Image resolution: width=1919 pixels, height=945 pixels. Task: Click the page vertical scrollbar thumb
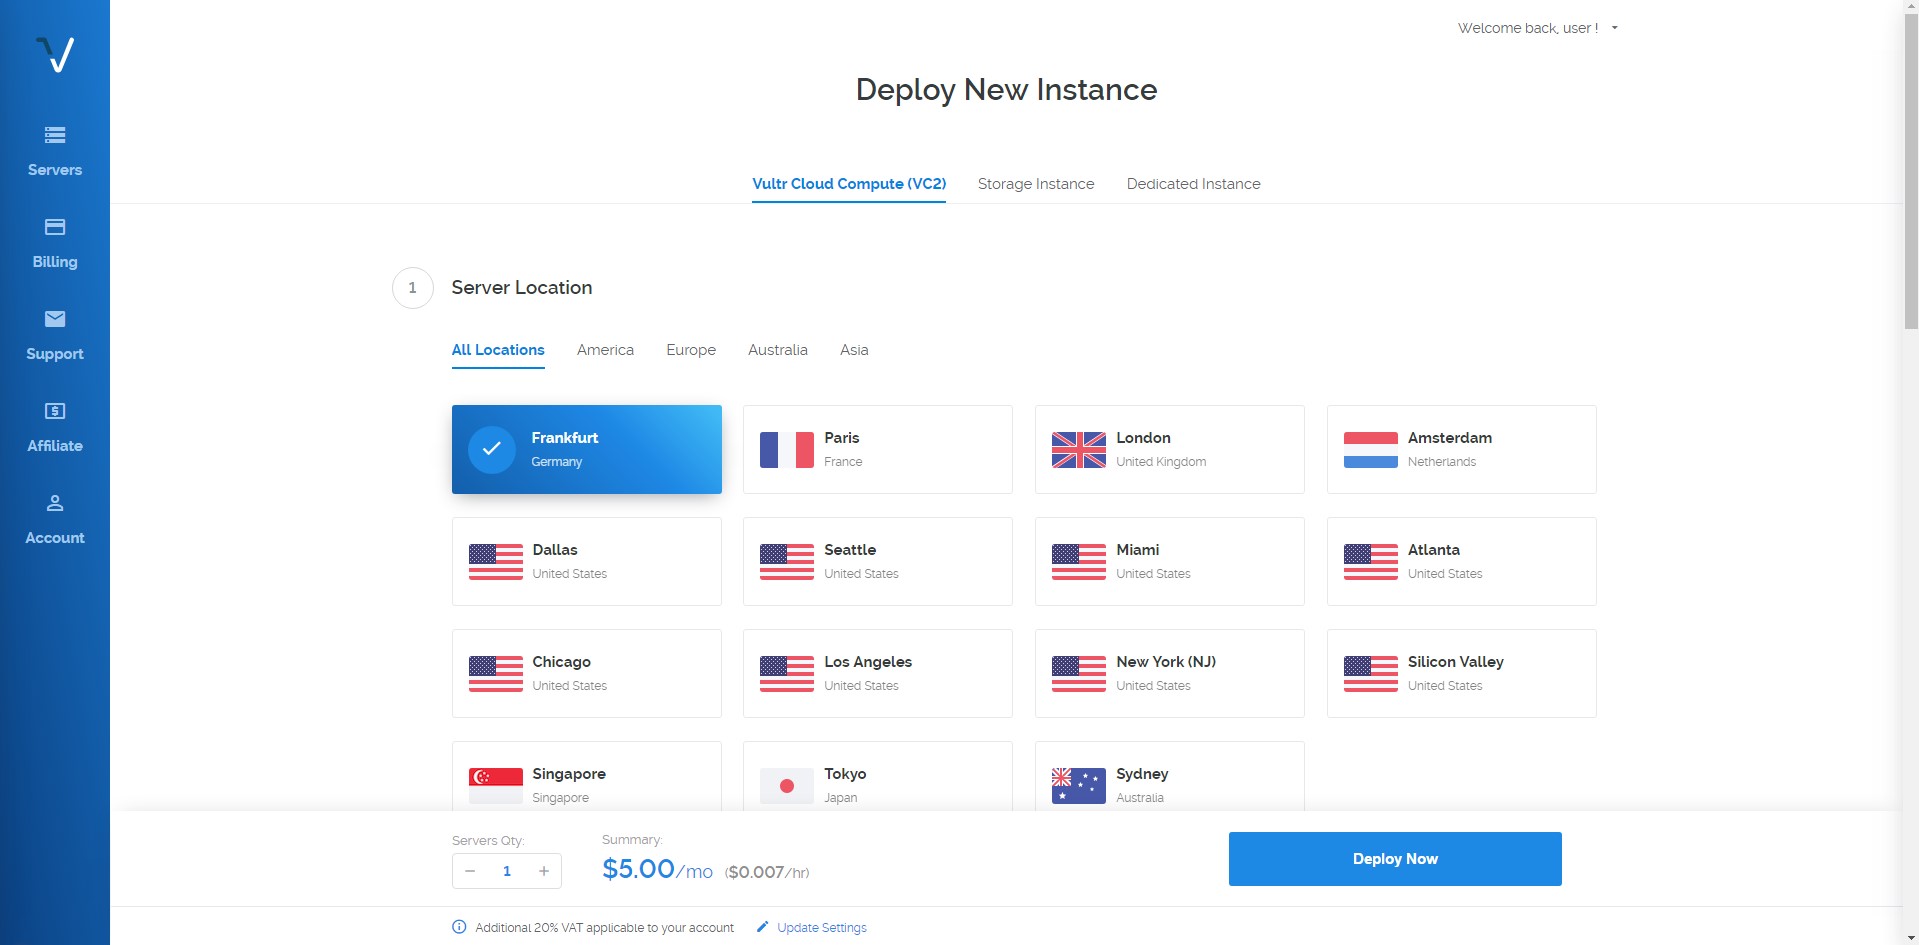point(1911,170)
